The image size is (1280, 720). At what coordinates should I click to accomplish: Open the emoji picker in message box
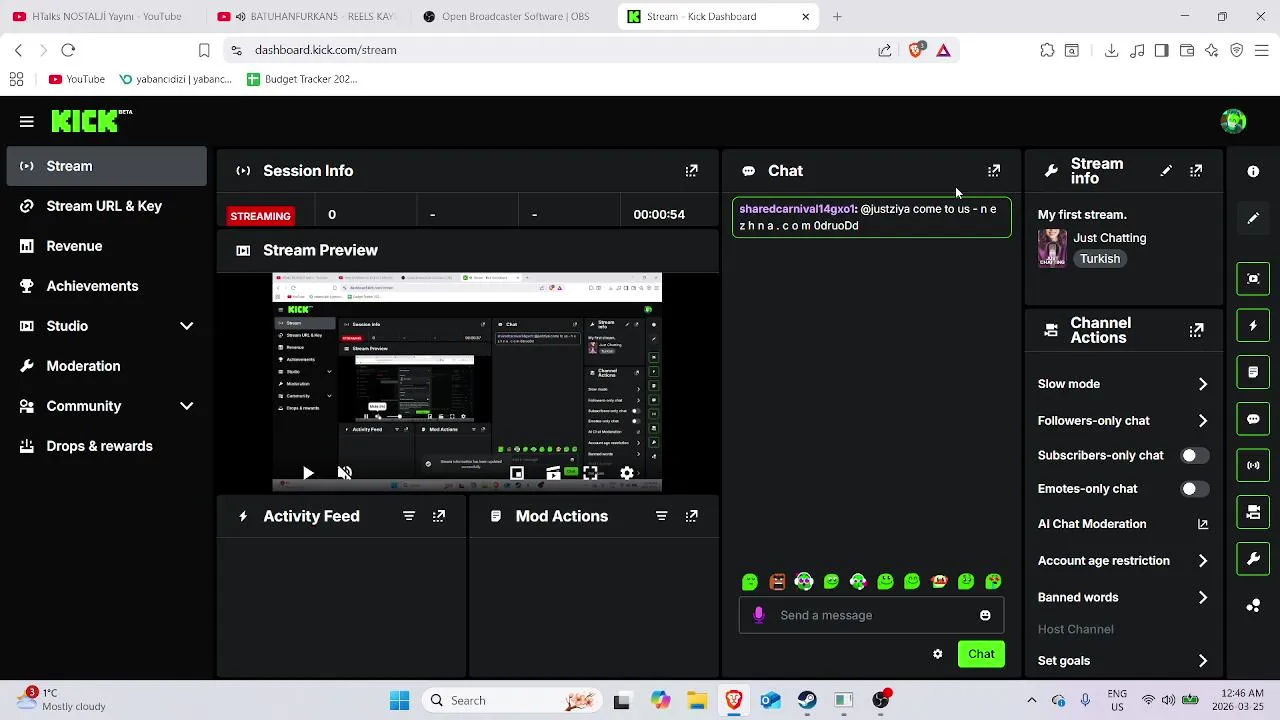point(985,615)
